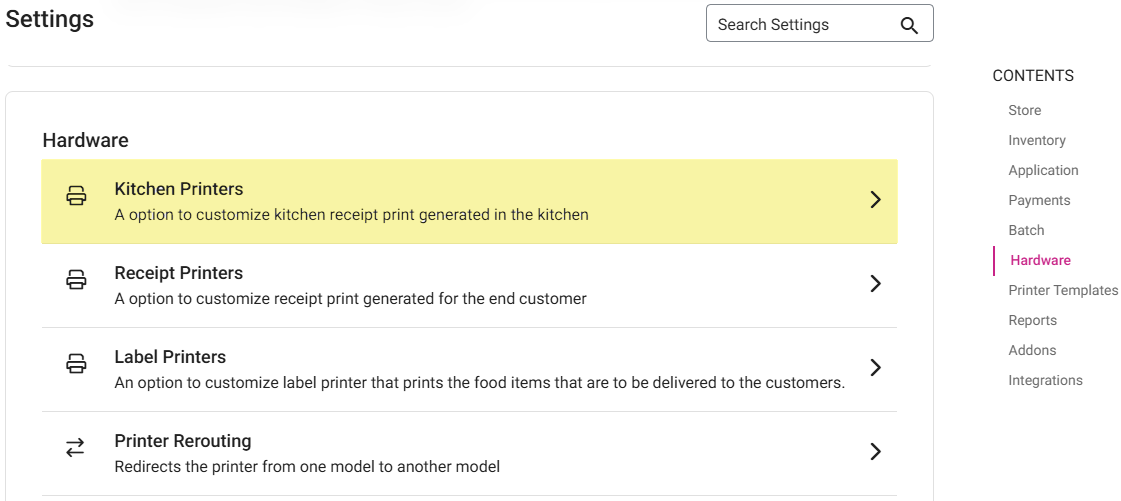
Task: Expand Receipt Printers with its chevron
Action: [x=875, y=284]
